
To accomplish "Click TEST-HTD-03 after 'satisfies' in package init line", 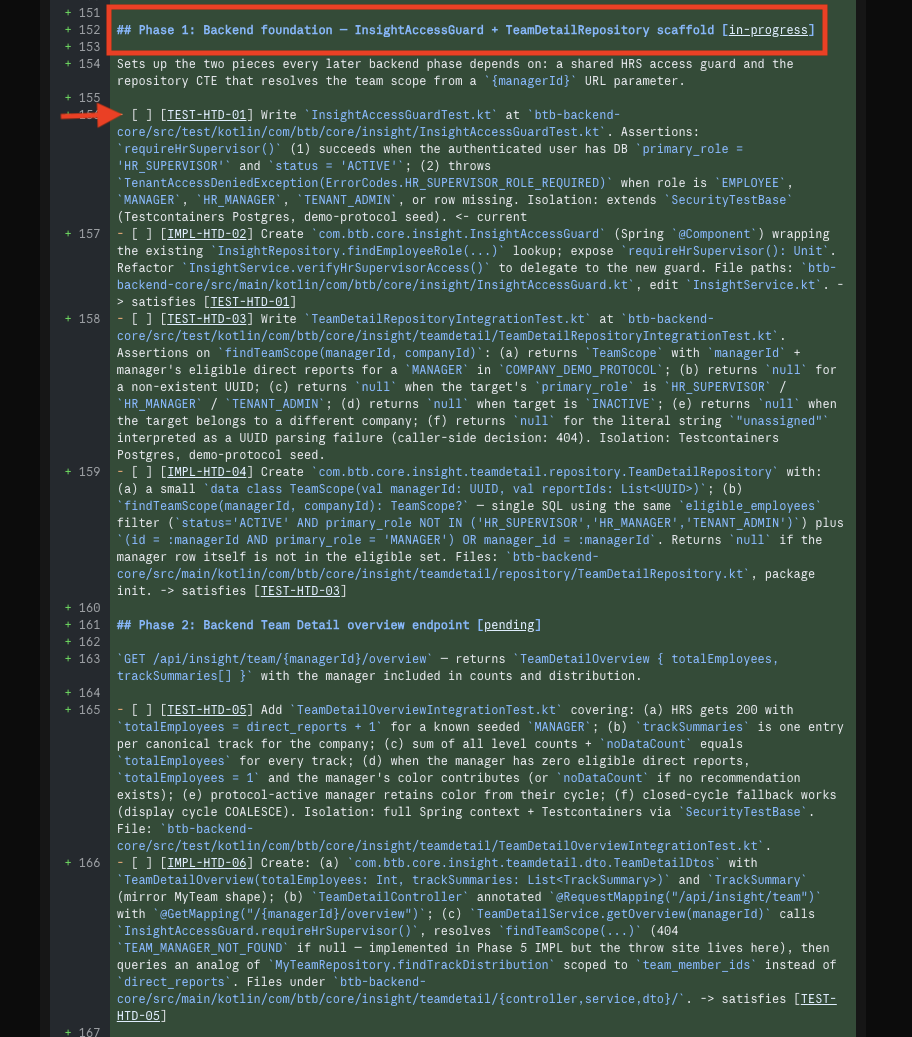I will pyautogui.click(x=300, y=591).
